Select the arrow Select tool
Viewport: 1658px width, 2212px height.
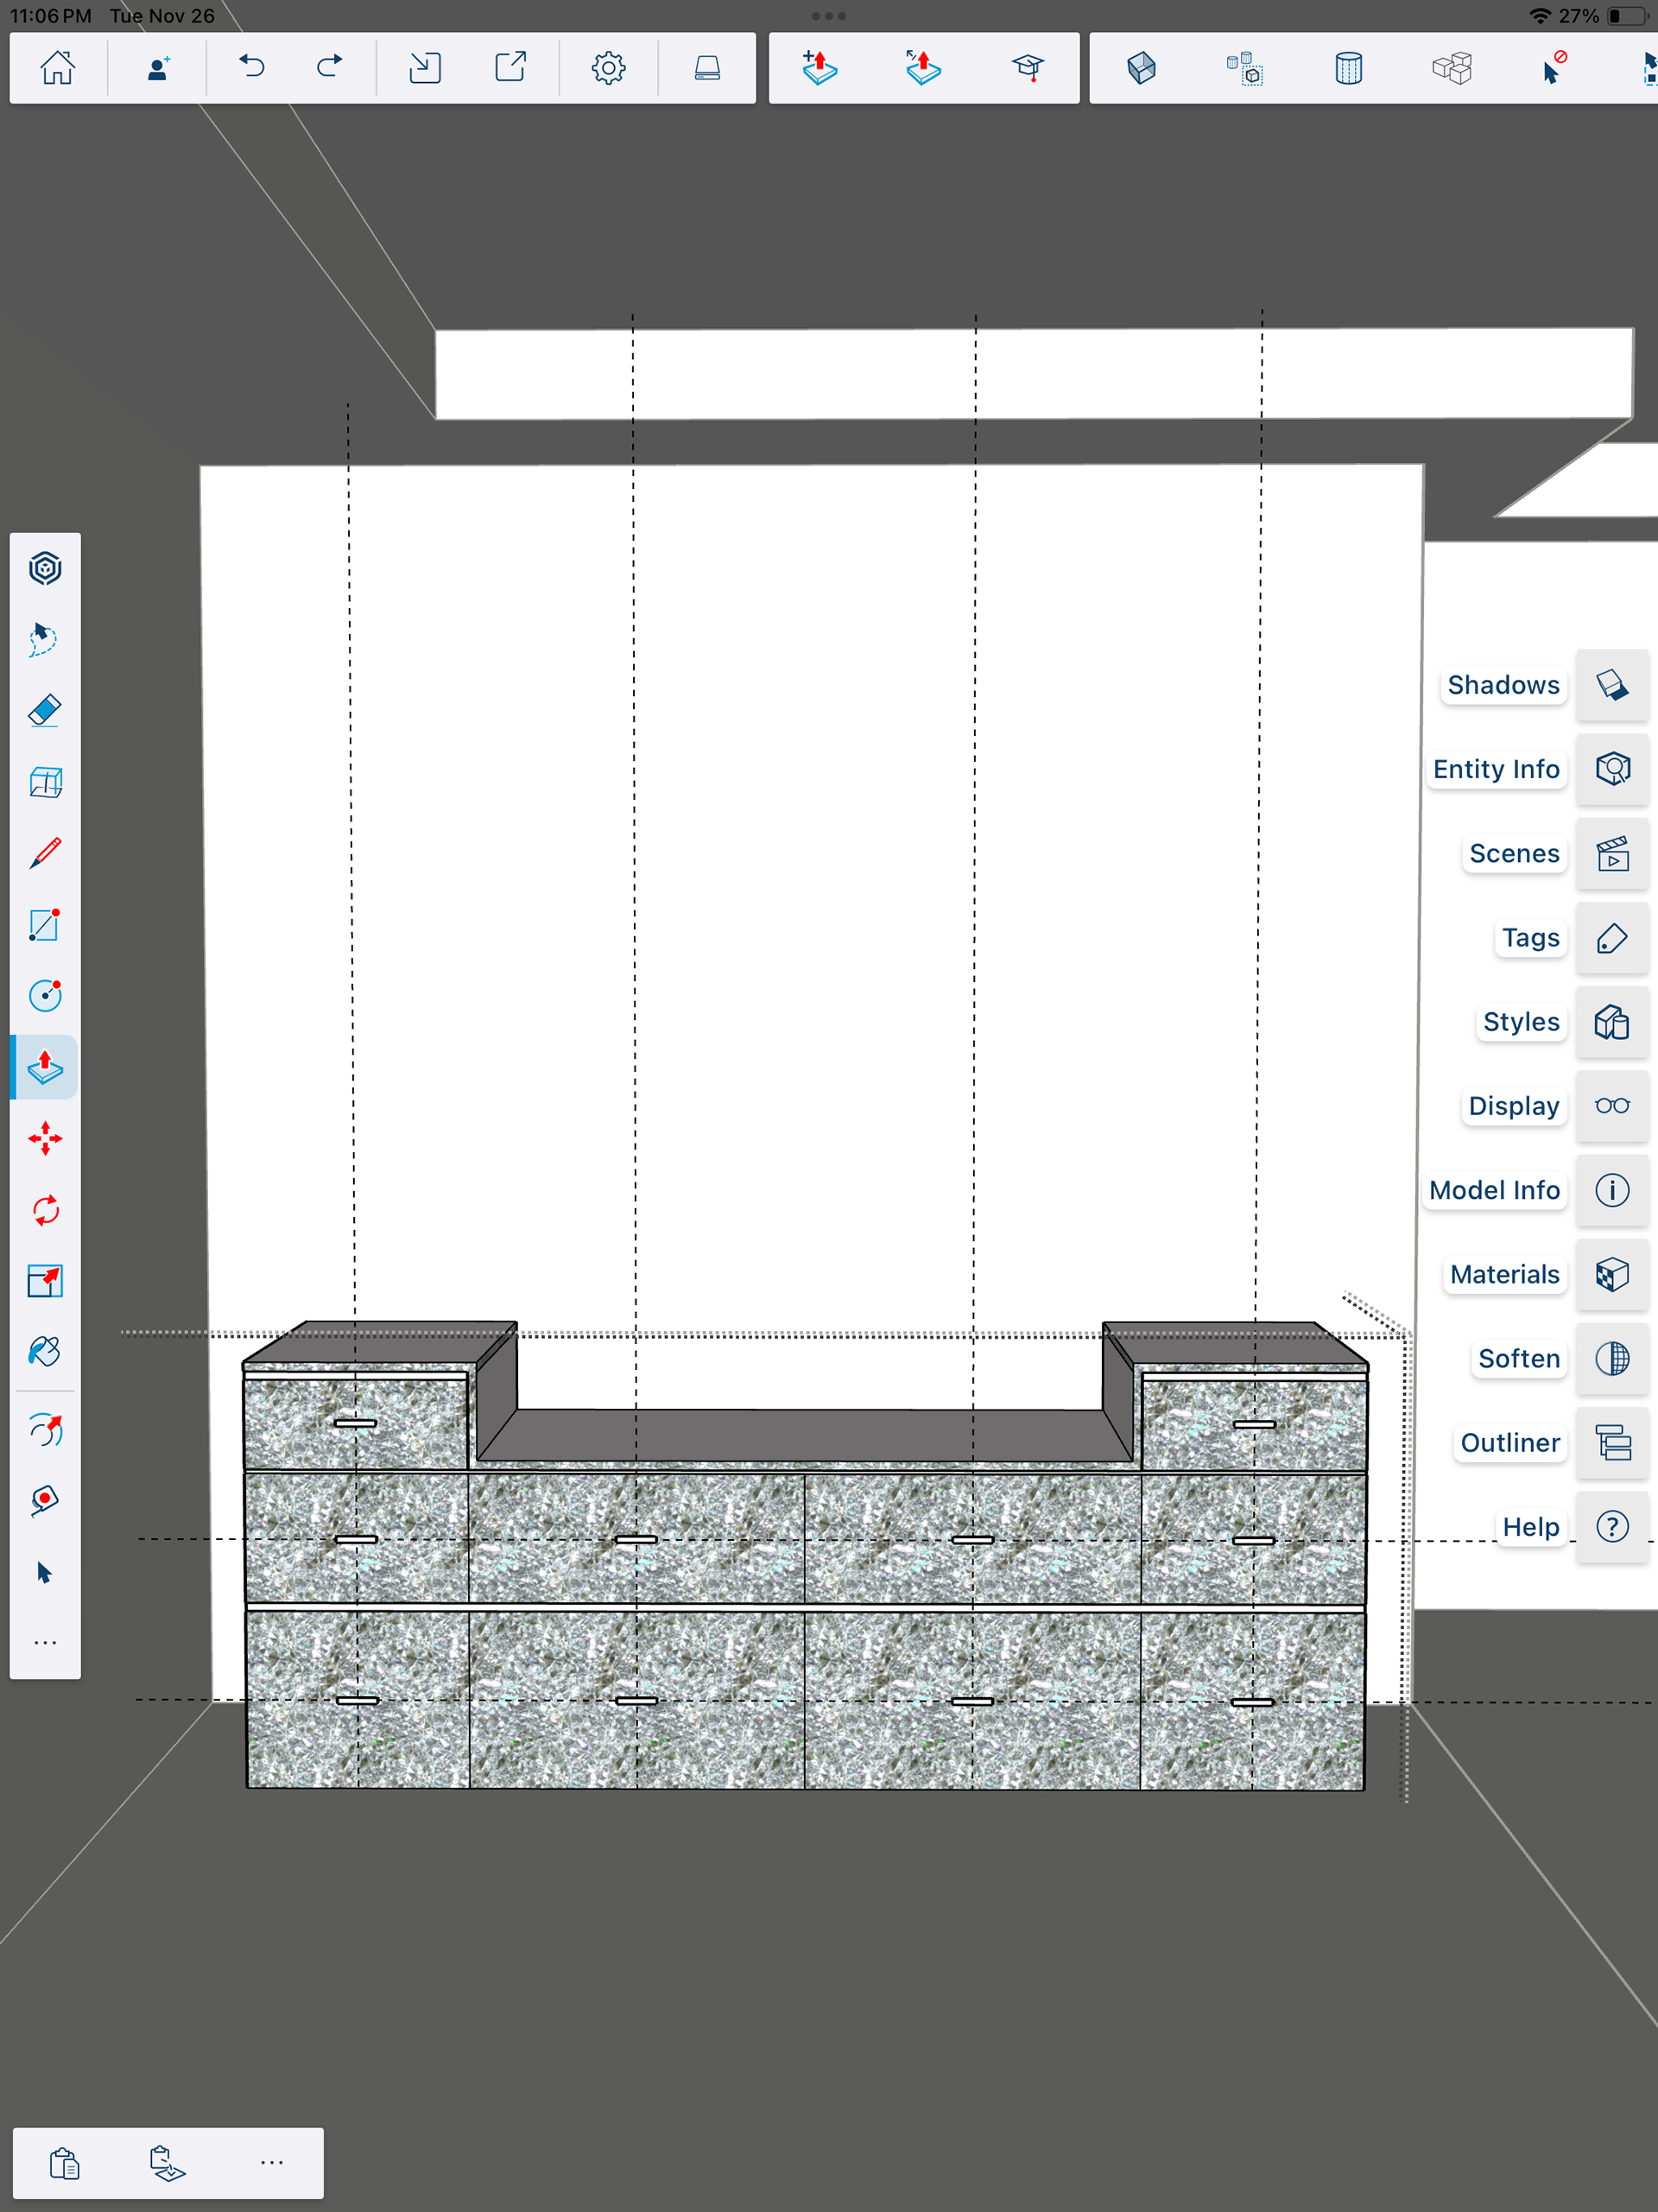[x=45, y=1572]
